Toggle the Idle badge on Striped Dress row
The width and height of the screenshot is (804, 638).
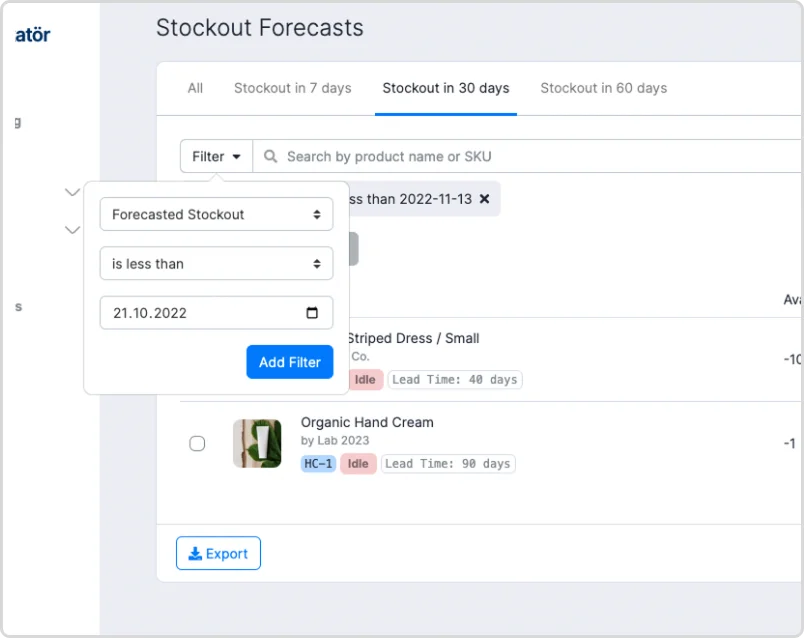(x=363, y=379)
